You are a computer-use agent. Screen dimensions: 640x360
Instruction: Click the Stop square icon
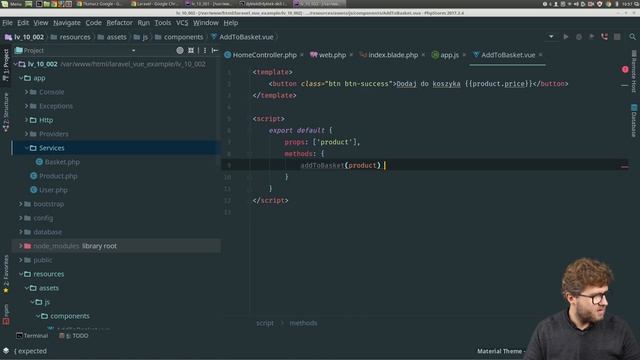(617, 37)
